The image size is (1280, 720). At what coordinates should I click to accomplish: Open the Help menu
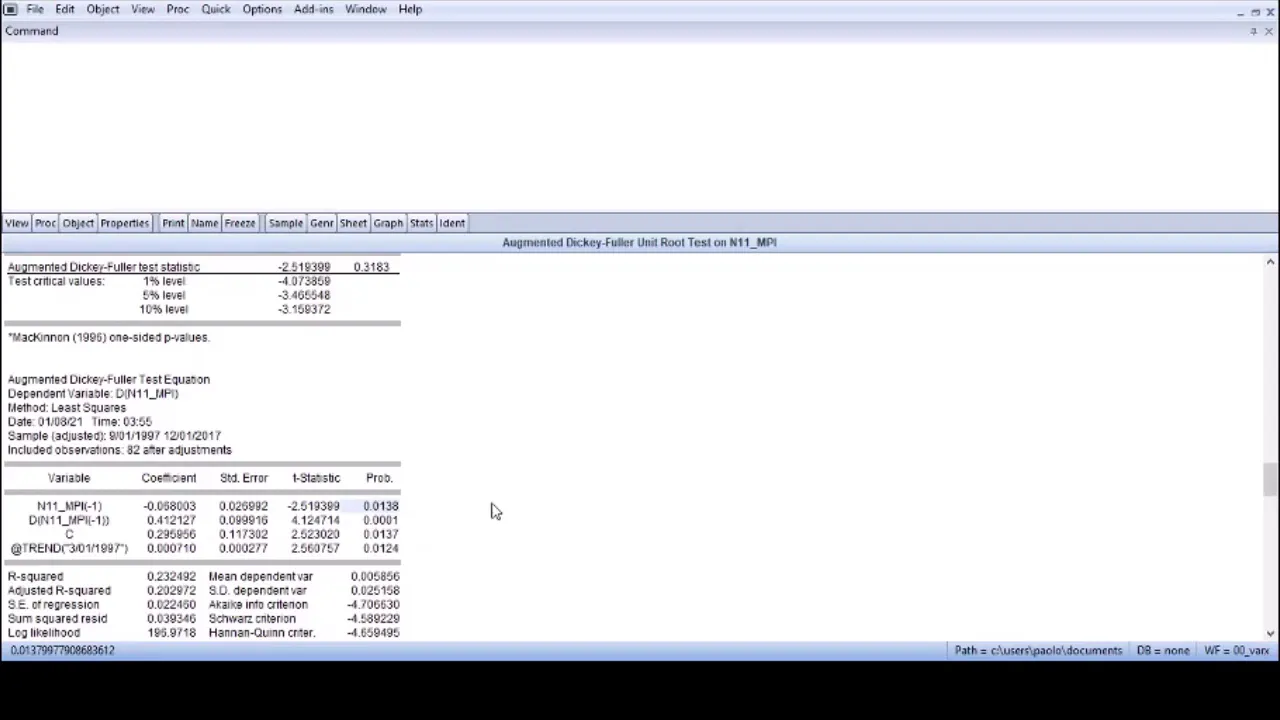(x=410, y=9)
